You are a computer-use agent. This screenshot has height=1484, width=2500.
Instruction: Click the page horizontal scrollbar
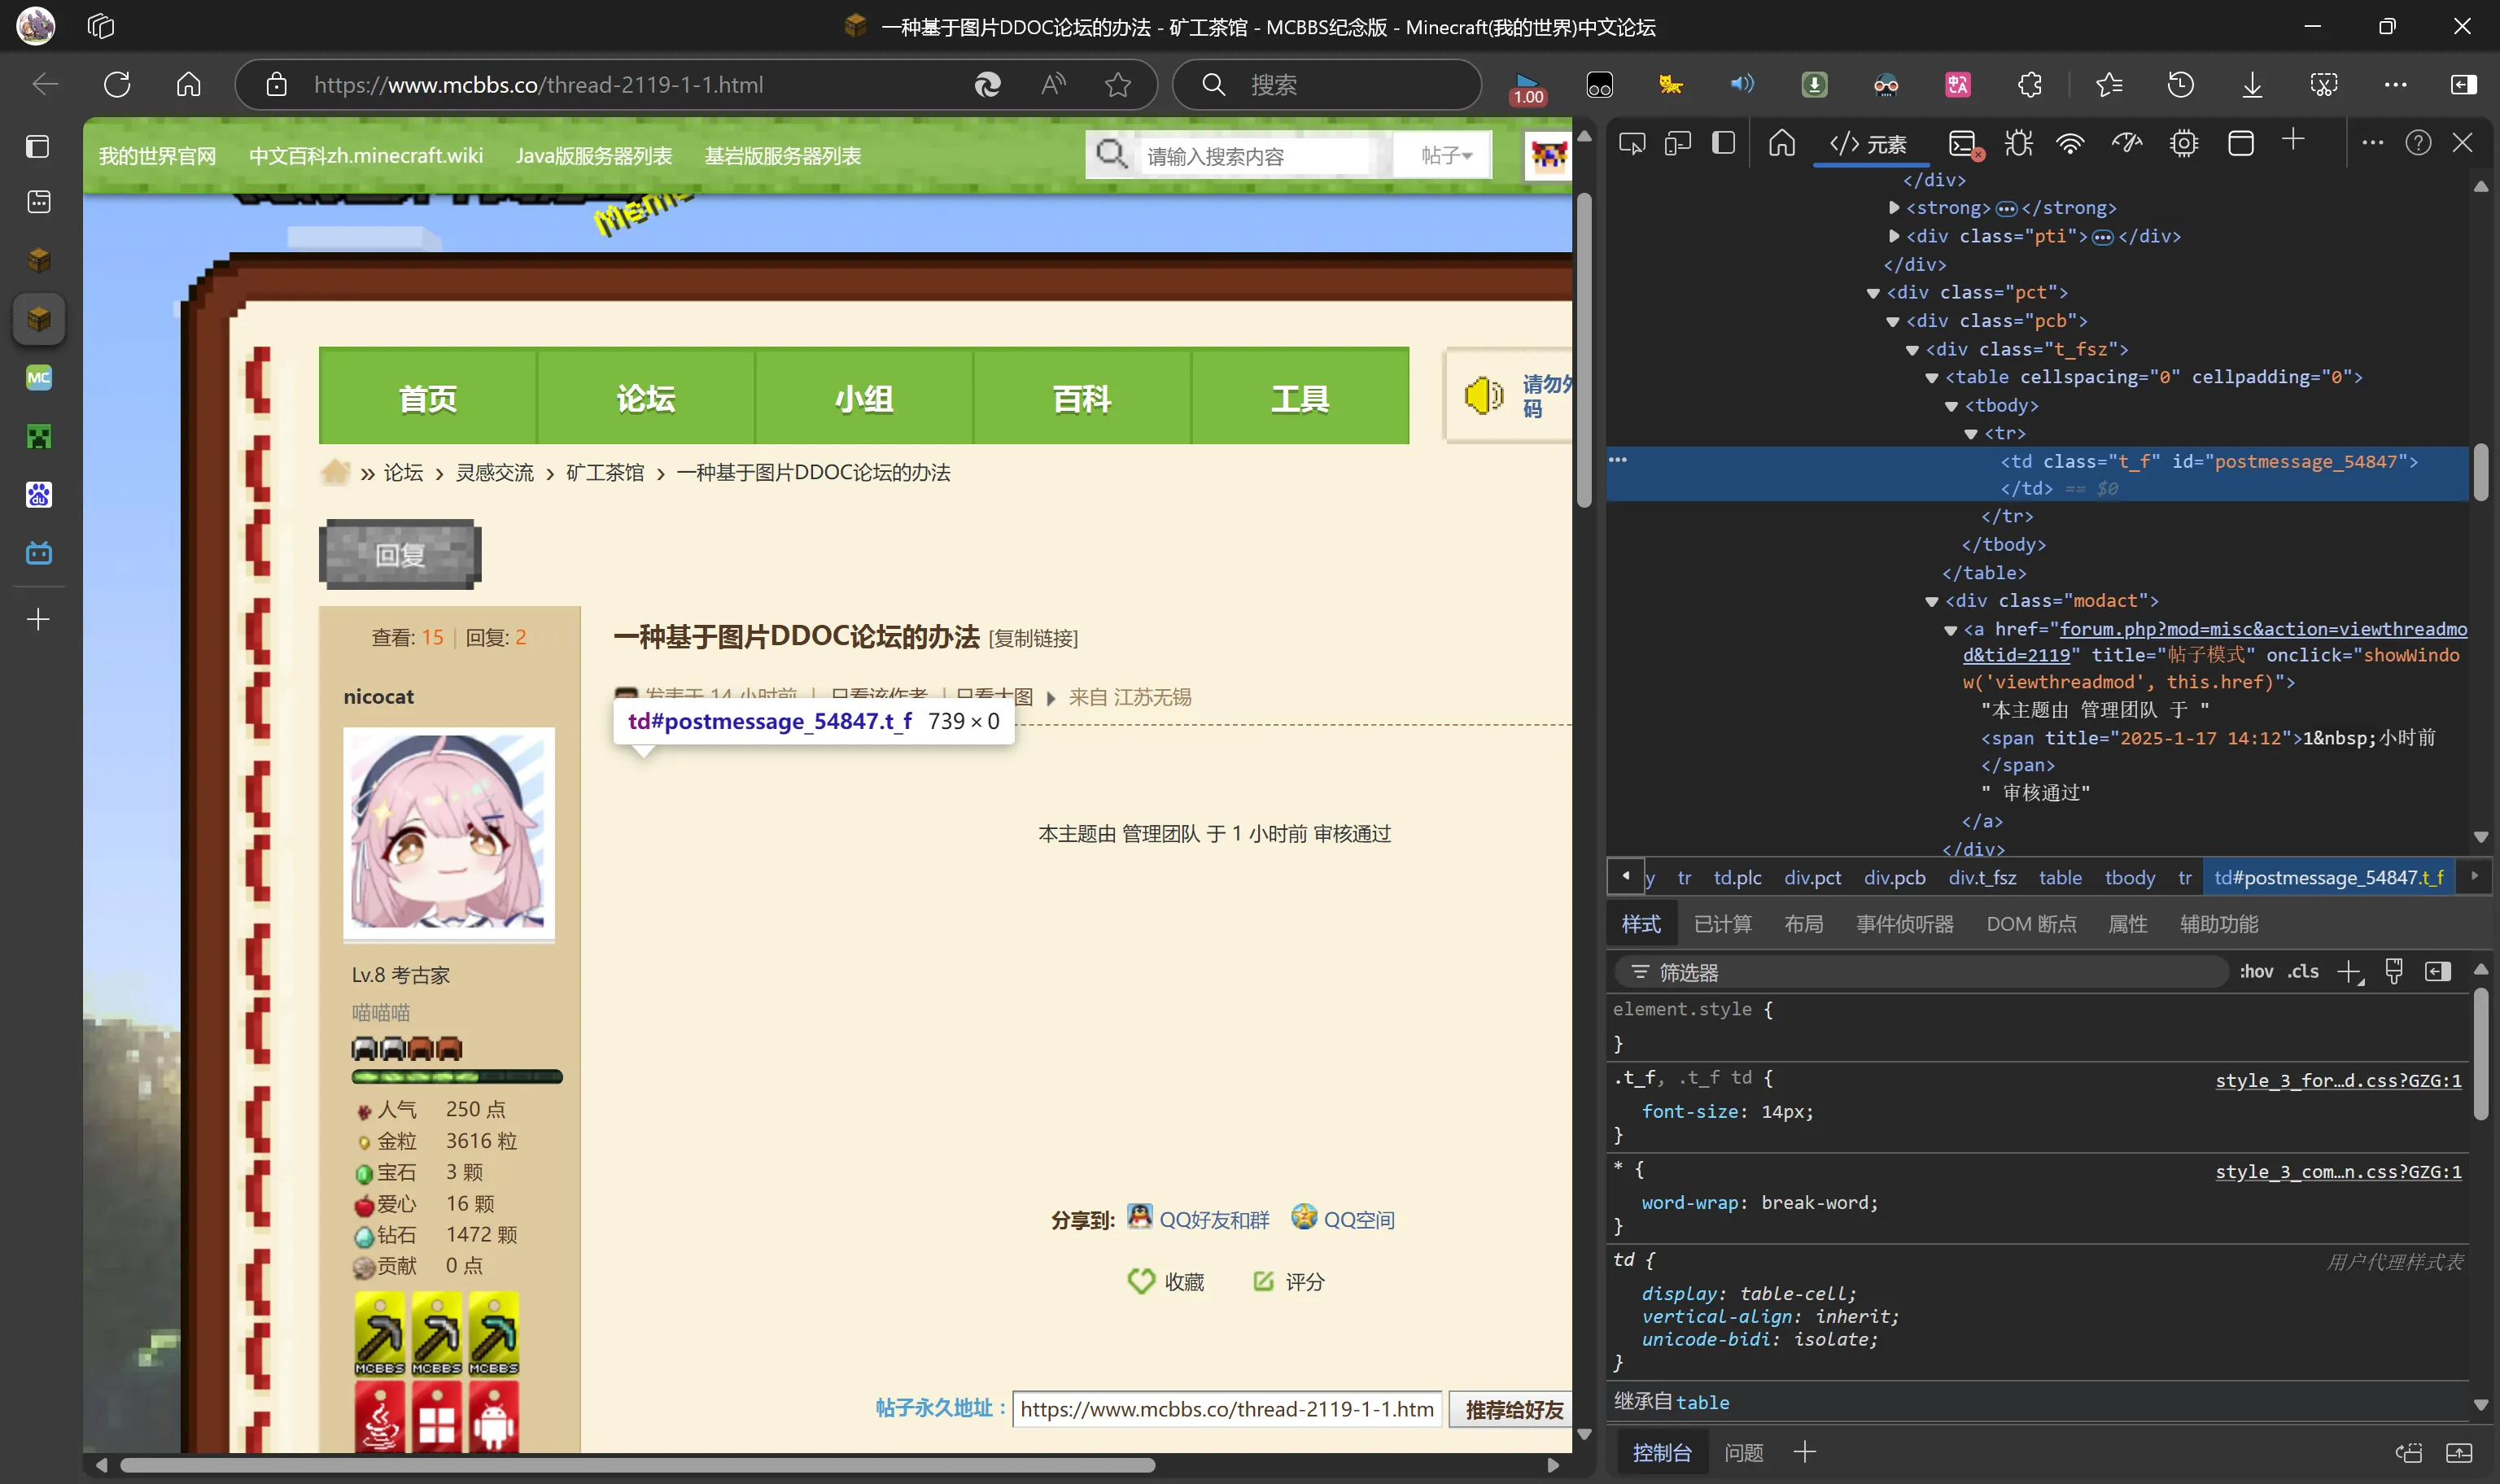coord(638,1465)
